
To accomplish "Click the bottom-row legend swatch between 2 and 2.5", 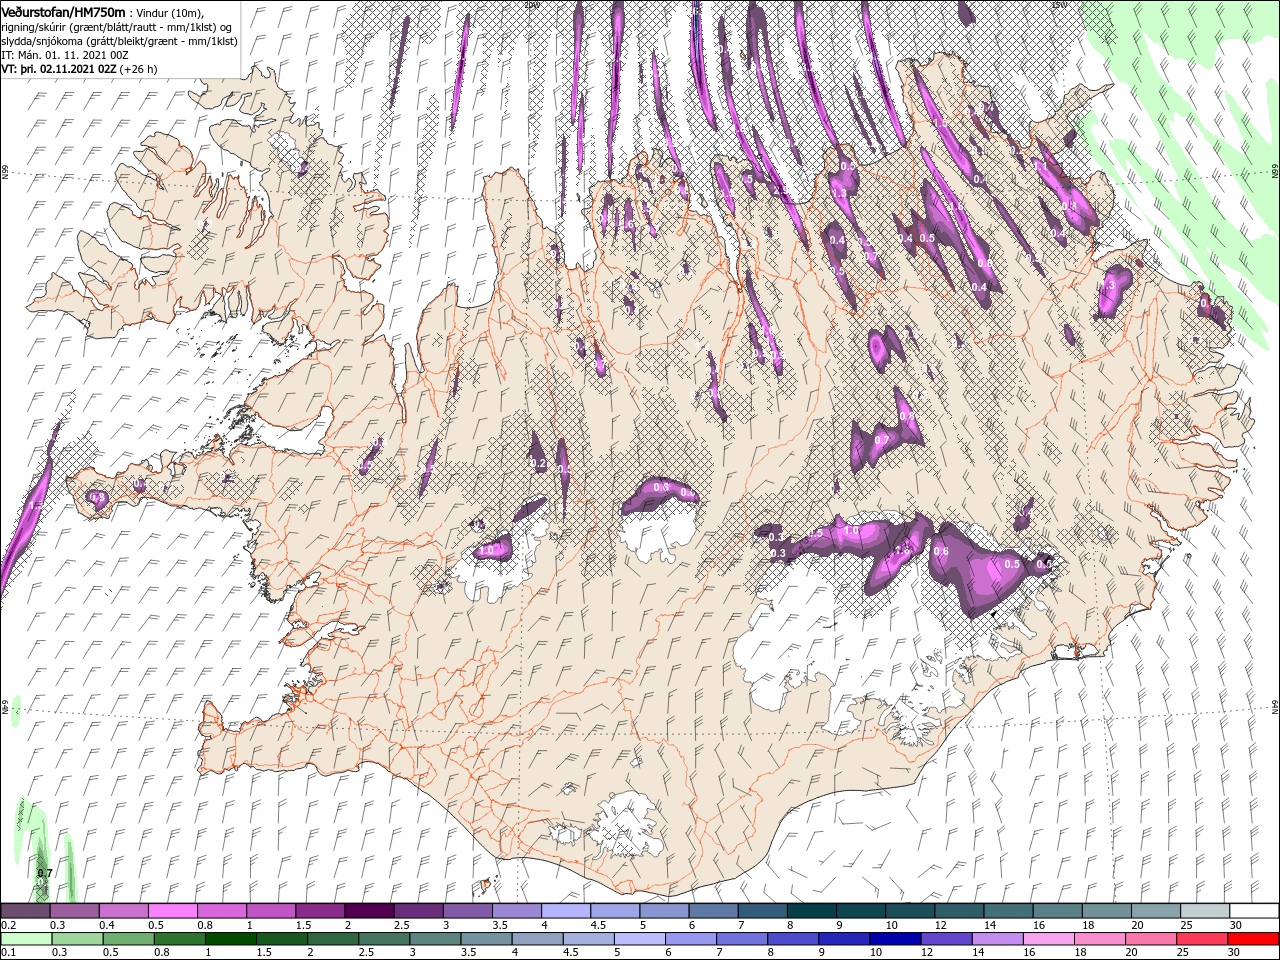I will tap(332, 939).
